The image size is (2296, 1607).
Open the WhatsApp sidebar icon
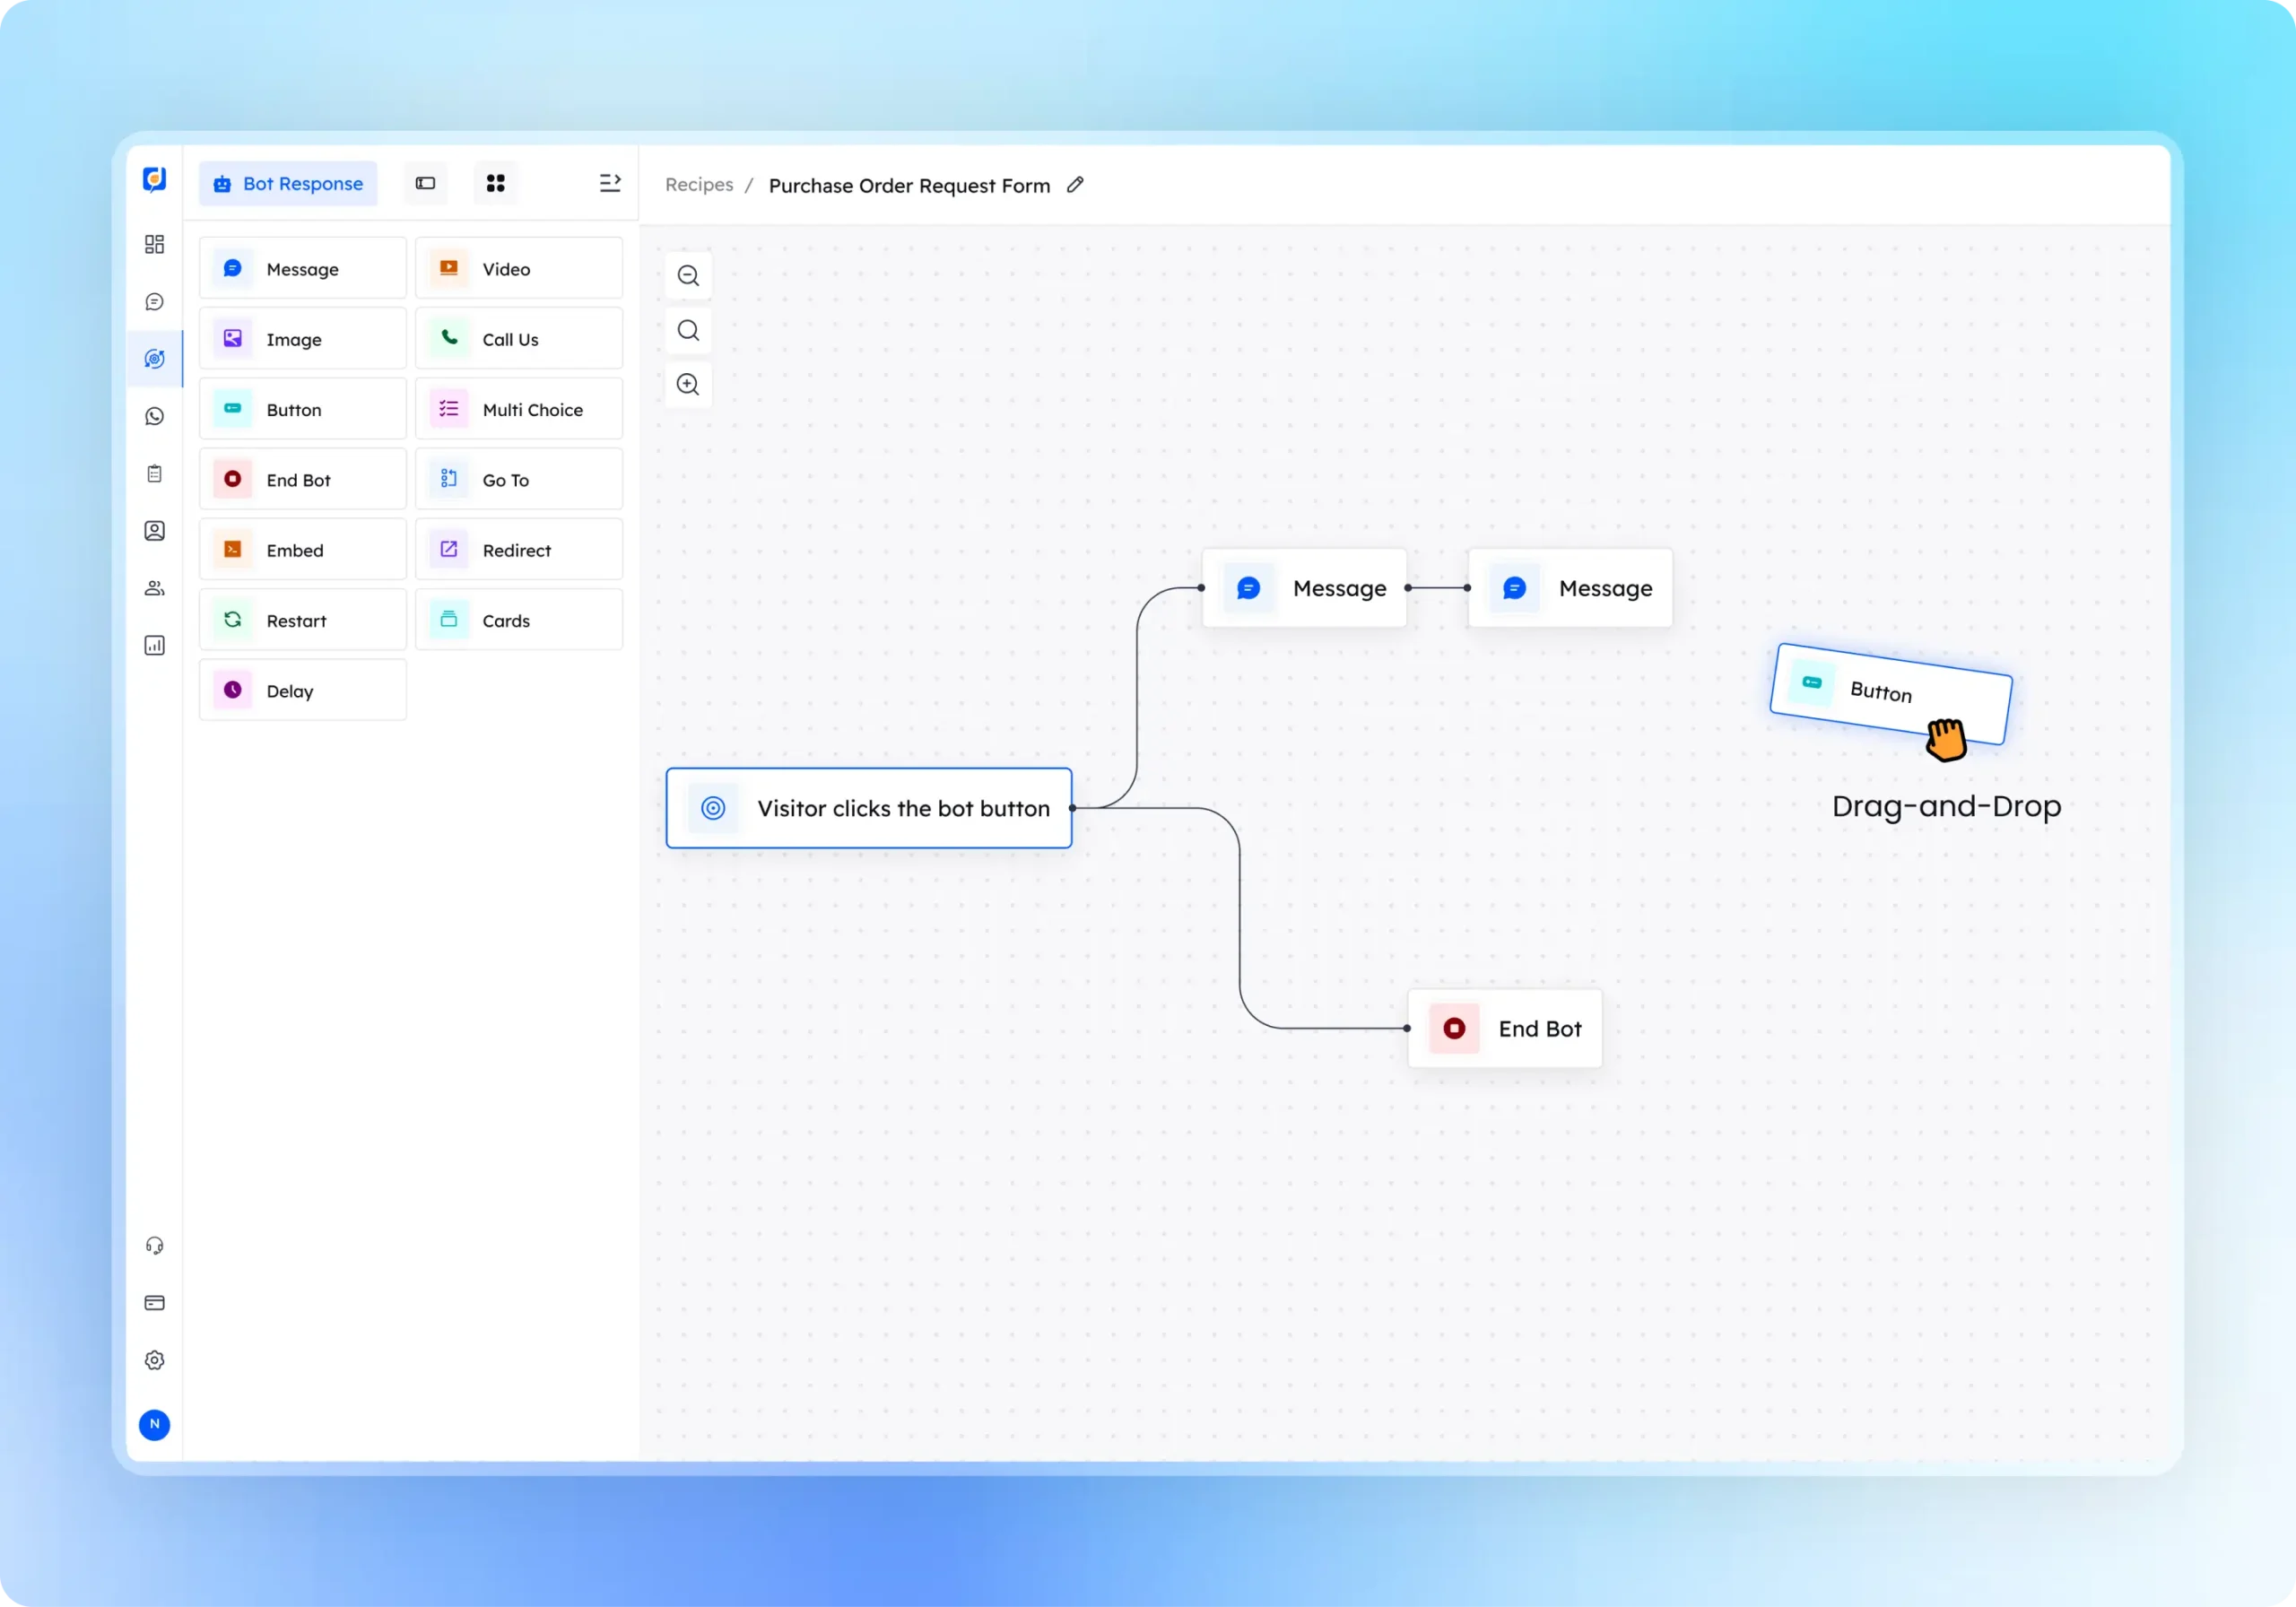point(154,416)
